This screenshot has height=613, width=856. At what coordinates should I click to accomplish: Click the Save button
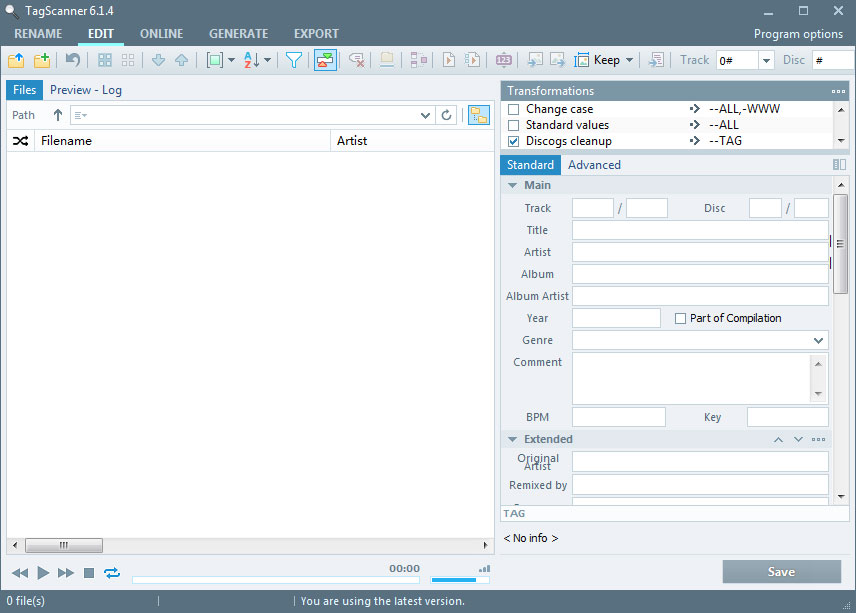click(781, 572)
